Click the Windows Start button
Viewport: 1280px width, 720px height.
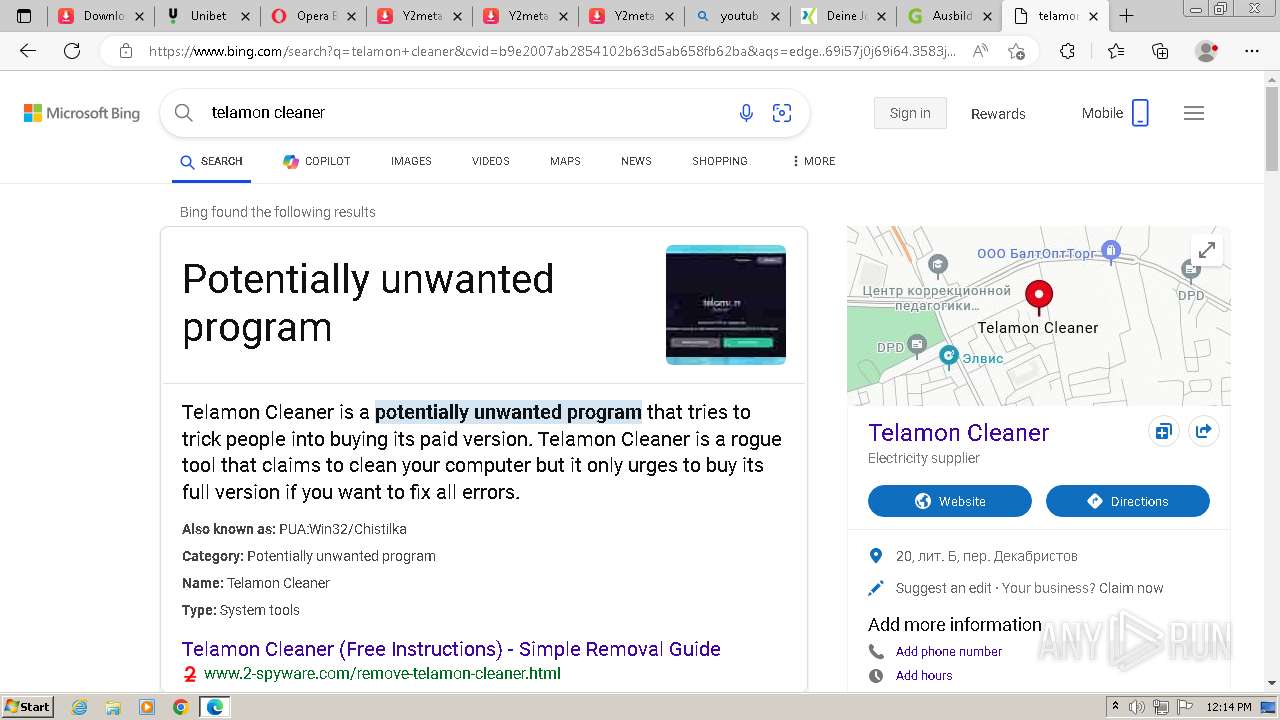click(x=27, y=707)
